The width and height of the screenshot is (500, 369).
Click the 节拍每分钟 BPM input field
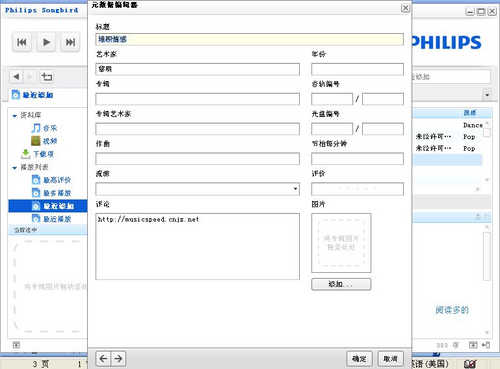[x=357, y=159]
